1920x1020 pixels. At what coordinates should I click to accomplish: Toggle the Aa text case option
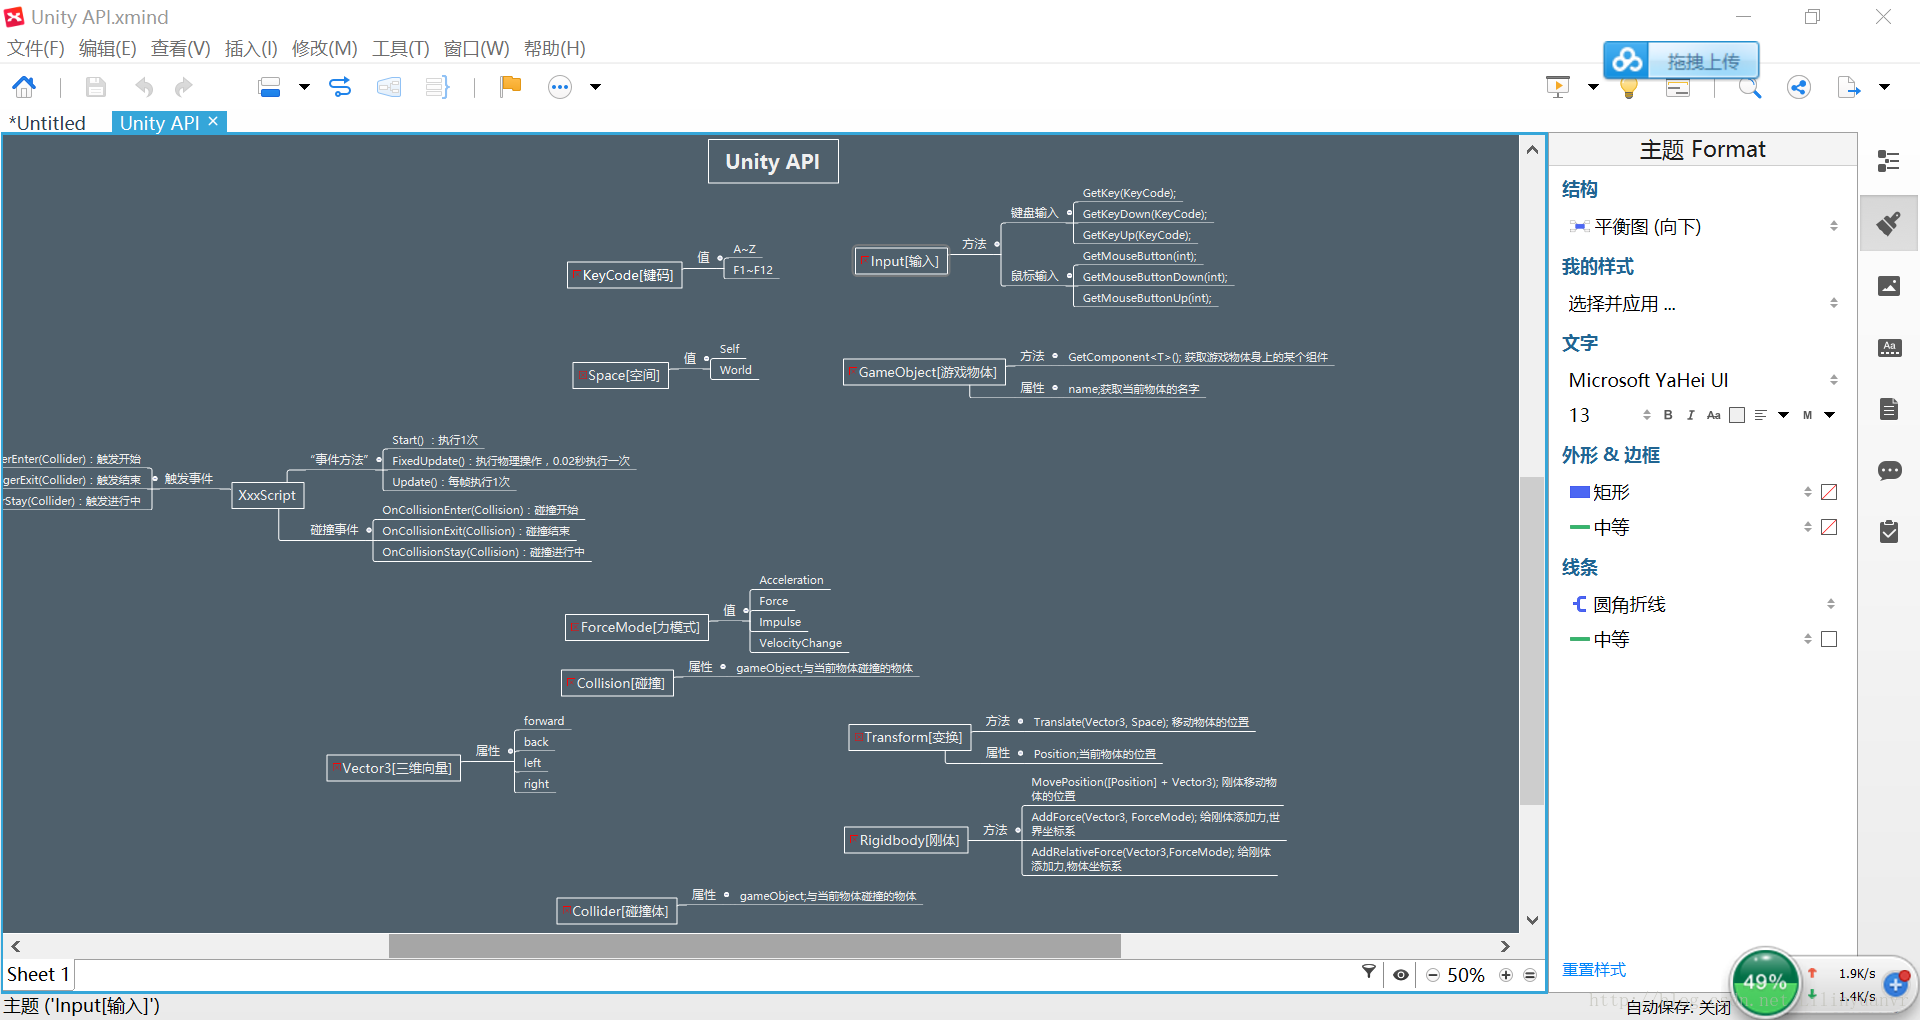[1714, 415]
